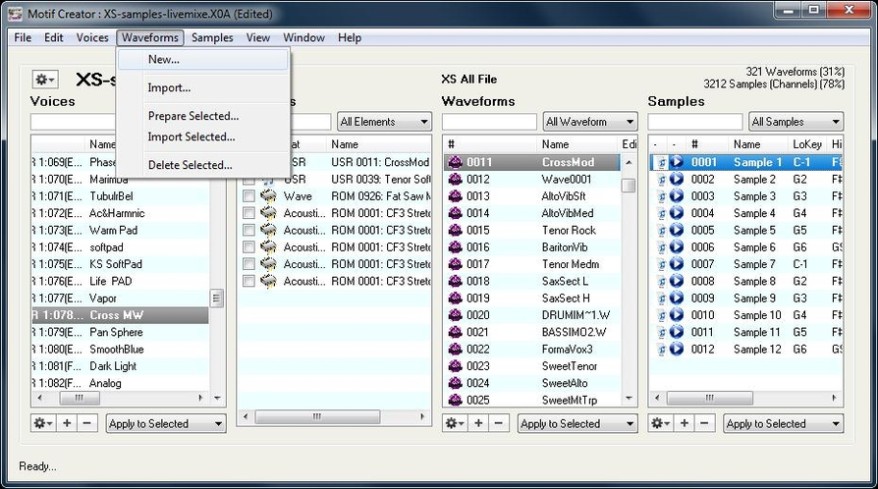Choose New... in the Waveforms menu

pyautogui.click(x=204, y=59)
